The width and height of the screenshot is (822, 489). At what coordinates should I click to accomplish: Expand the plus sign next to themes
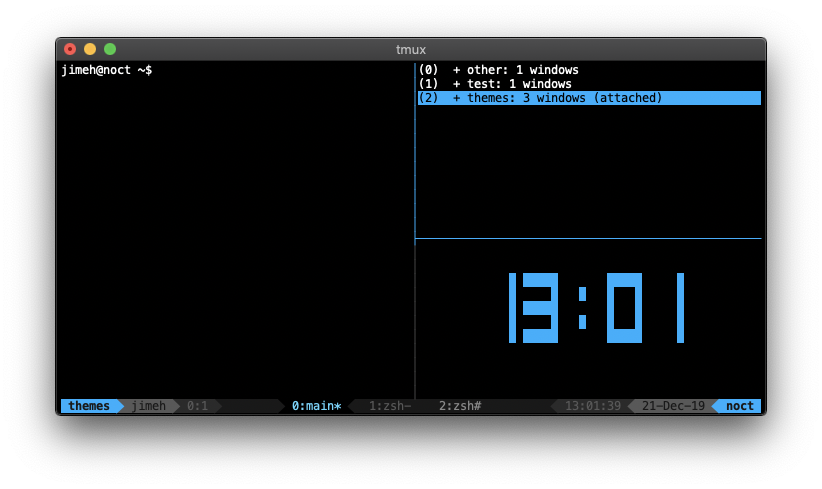point(456,98)
